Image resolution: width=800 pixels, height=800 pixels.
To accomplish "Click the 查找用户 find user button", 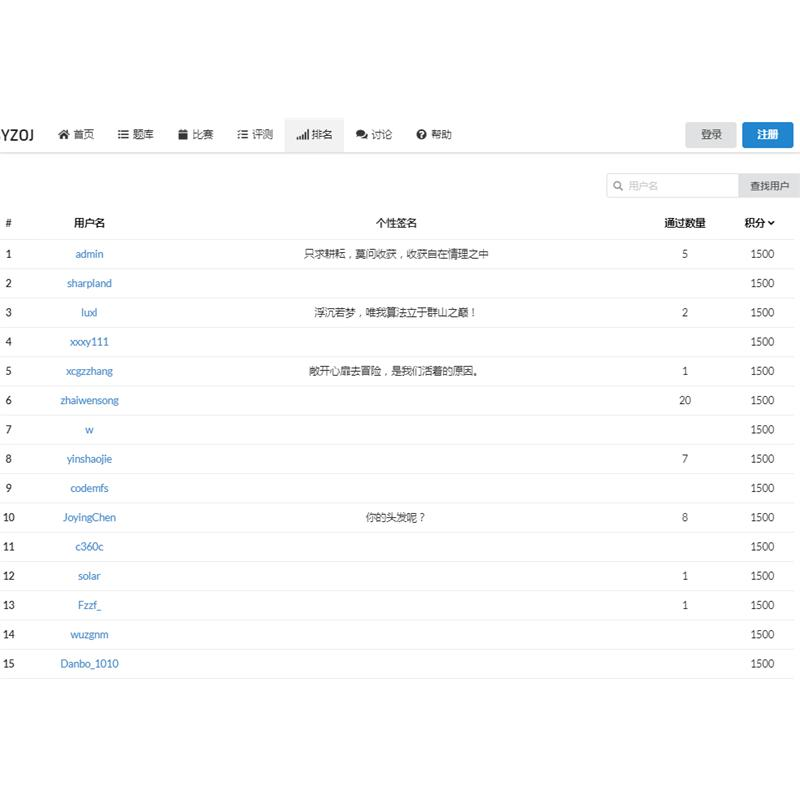I will 769,186.
